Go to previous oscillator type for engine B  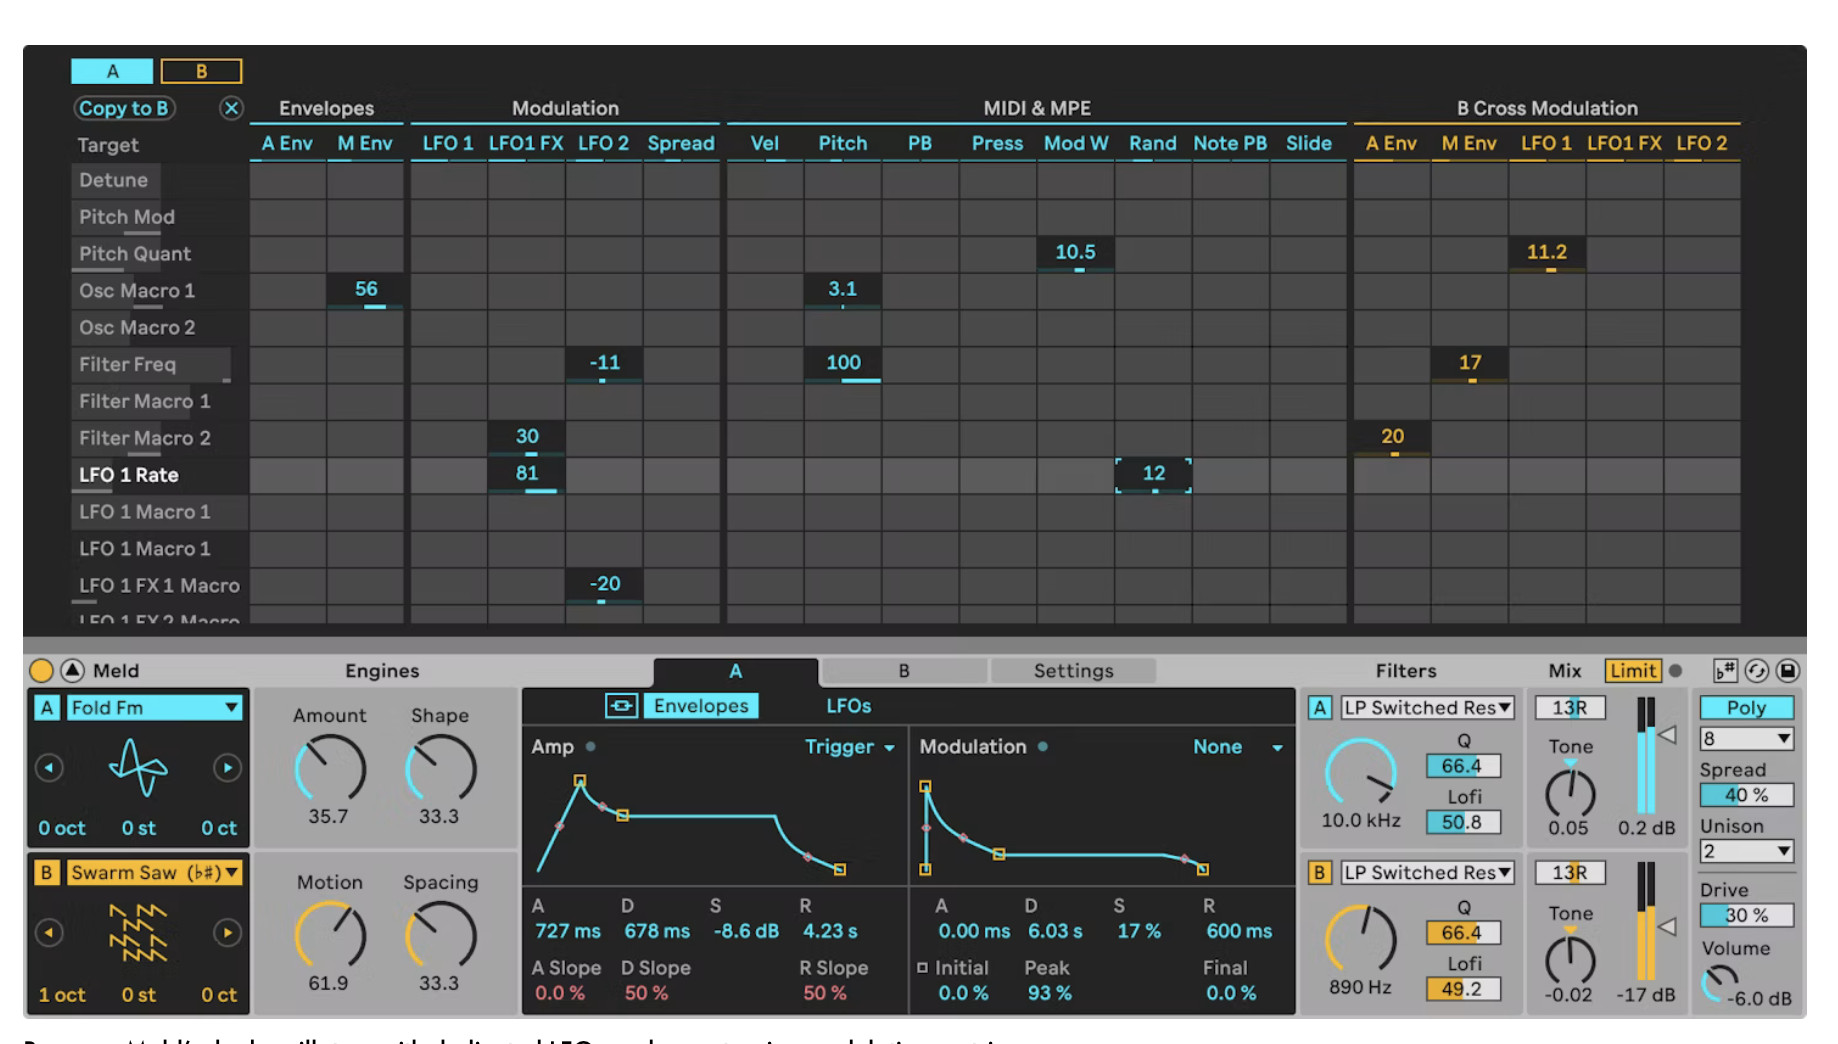point(49,933)
